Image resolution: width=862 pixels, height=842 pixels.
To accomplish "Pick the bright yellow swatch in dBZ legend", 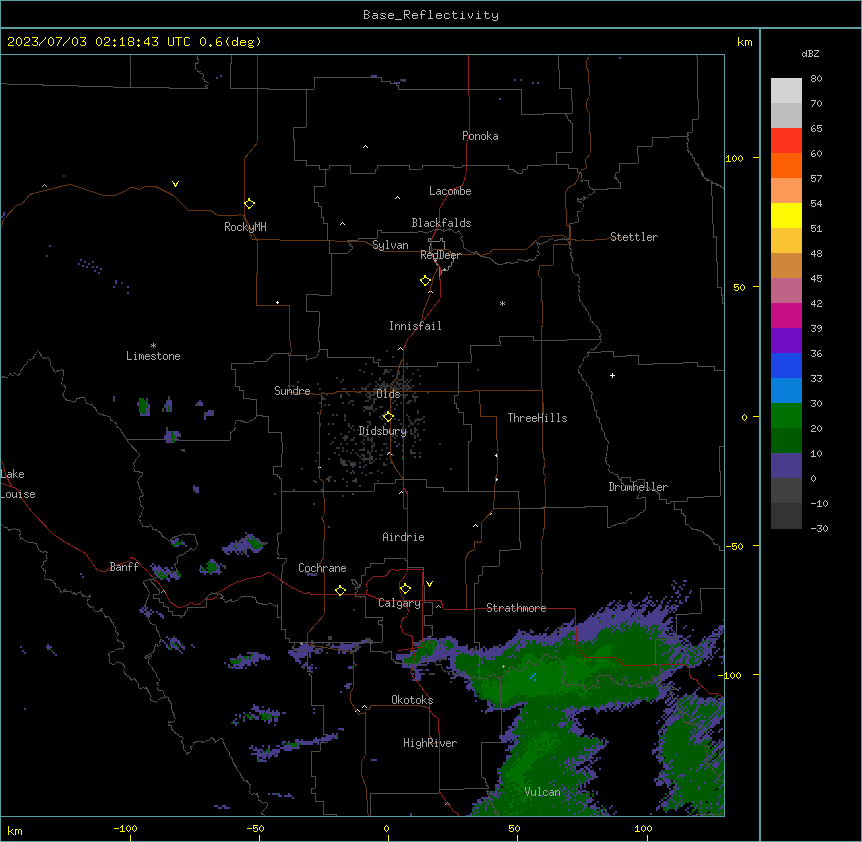I will click(786, 215).
